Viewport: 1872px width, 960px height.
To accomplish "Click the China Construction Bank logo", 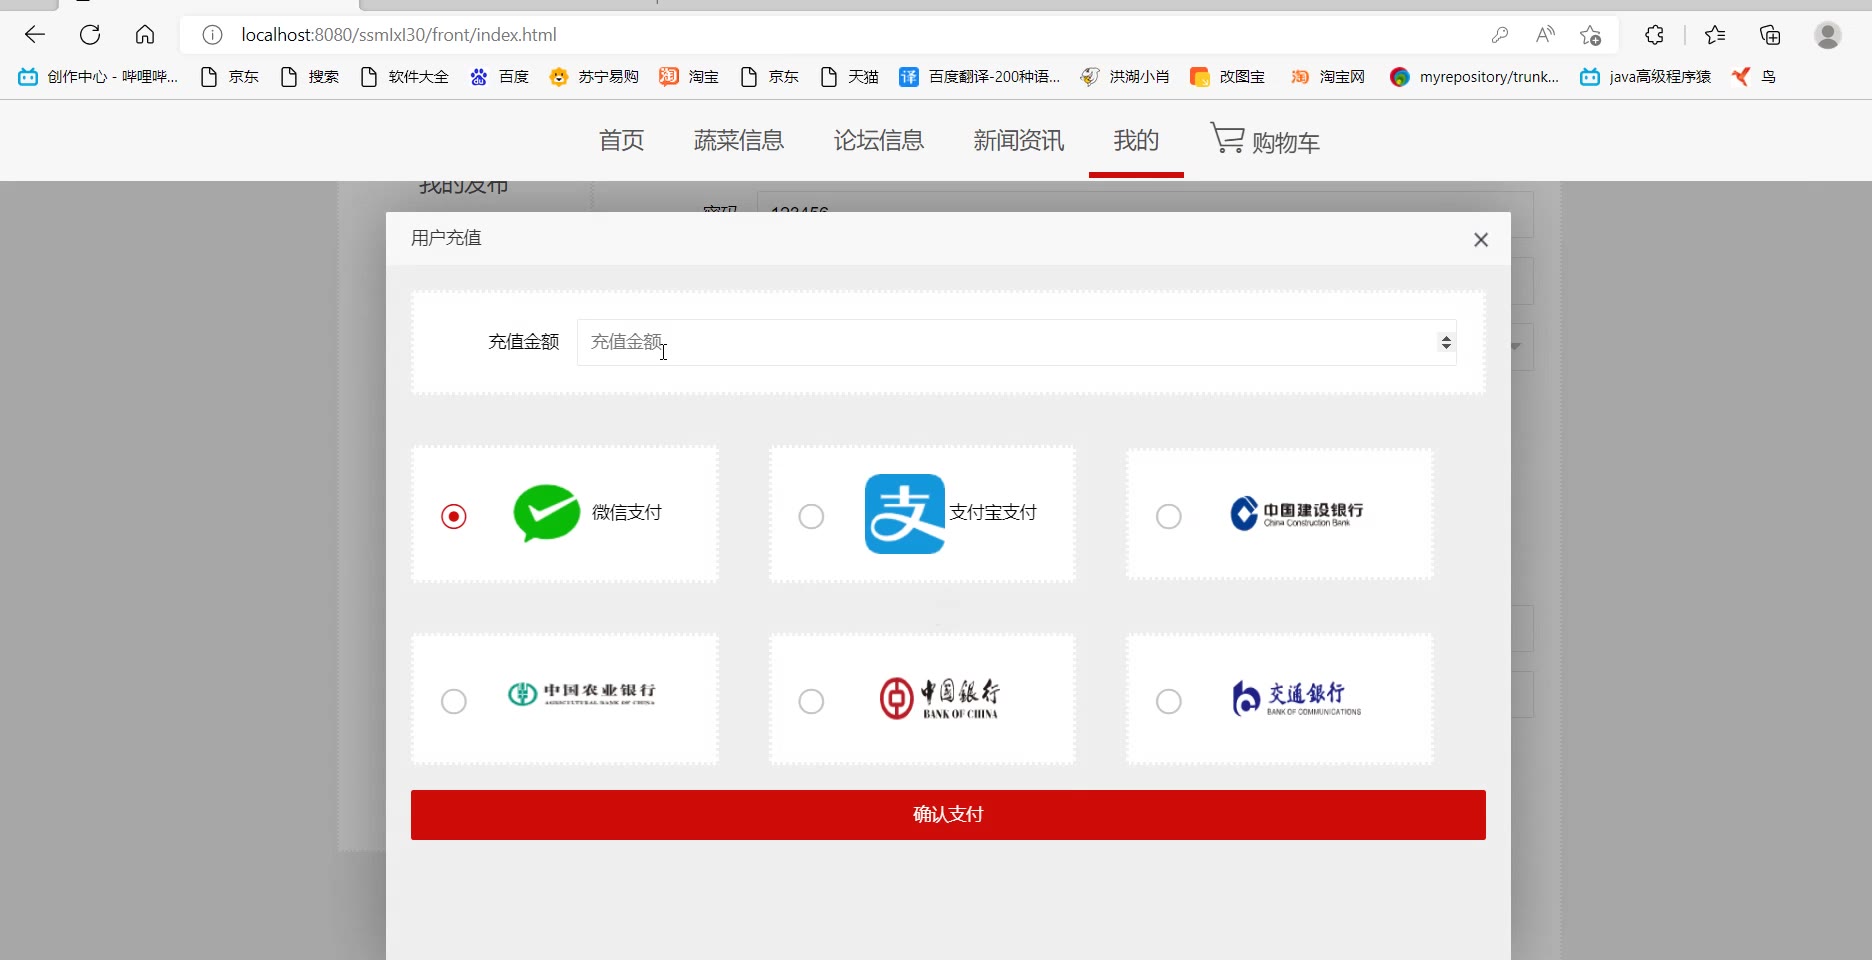I will [1297, 513].
